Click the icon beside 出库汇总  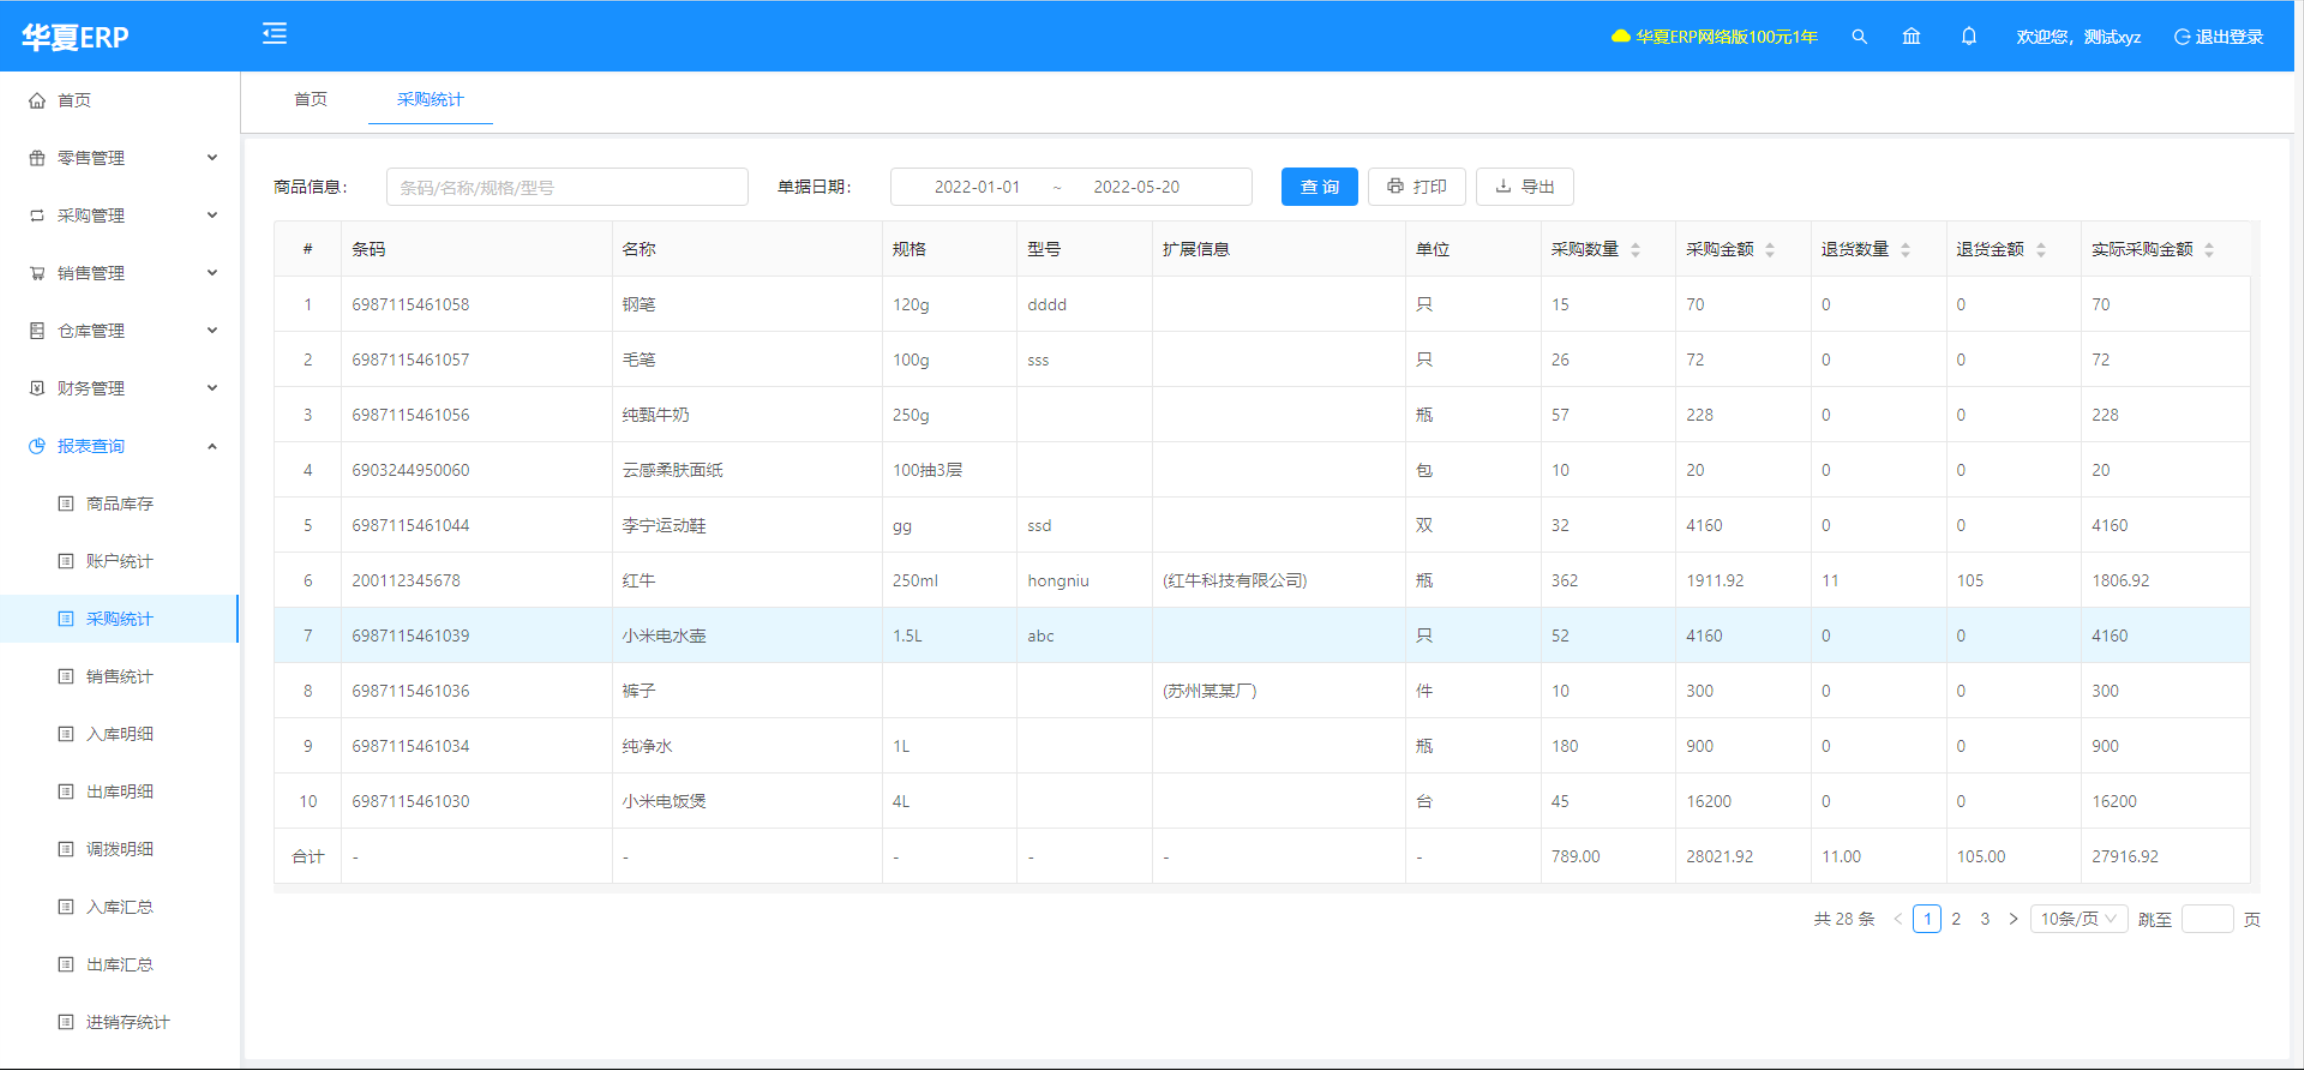coord(66,964)
